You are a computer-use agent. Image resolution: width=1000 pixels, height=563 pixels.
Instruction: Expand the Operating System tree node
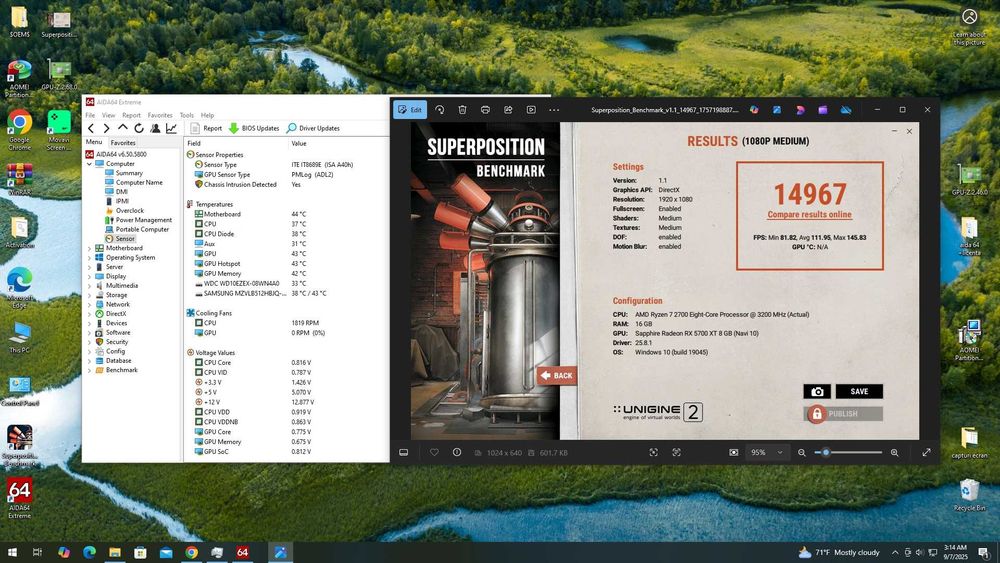click(x=89, y=258)
